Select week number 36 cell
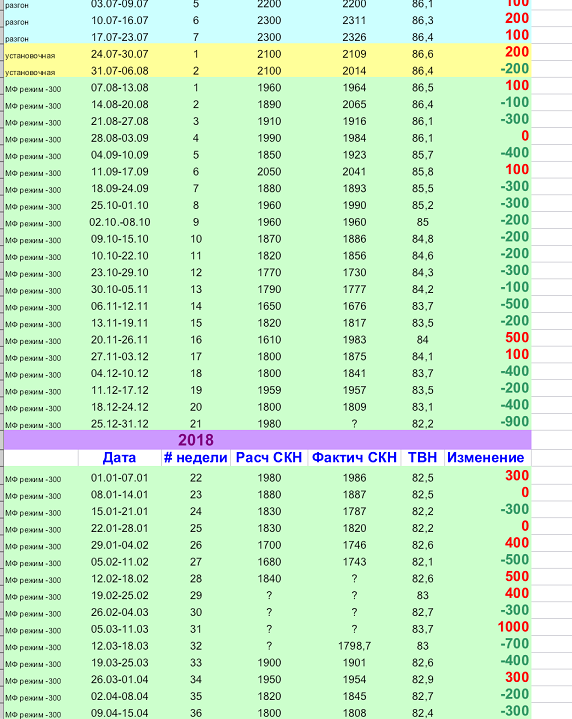The image size is (572, 719). (x=196, y=713)
